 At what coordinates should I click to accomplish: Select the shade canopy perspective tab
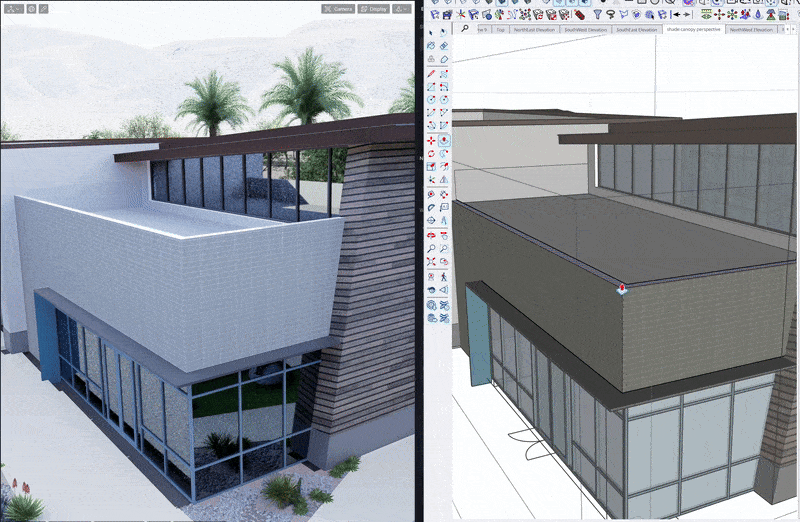pyautogui.click(x=693, y=29)
